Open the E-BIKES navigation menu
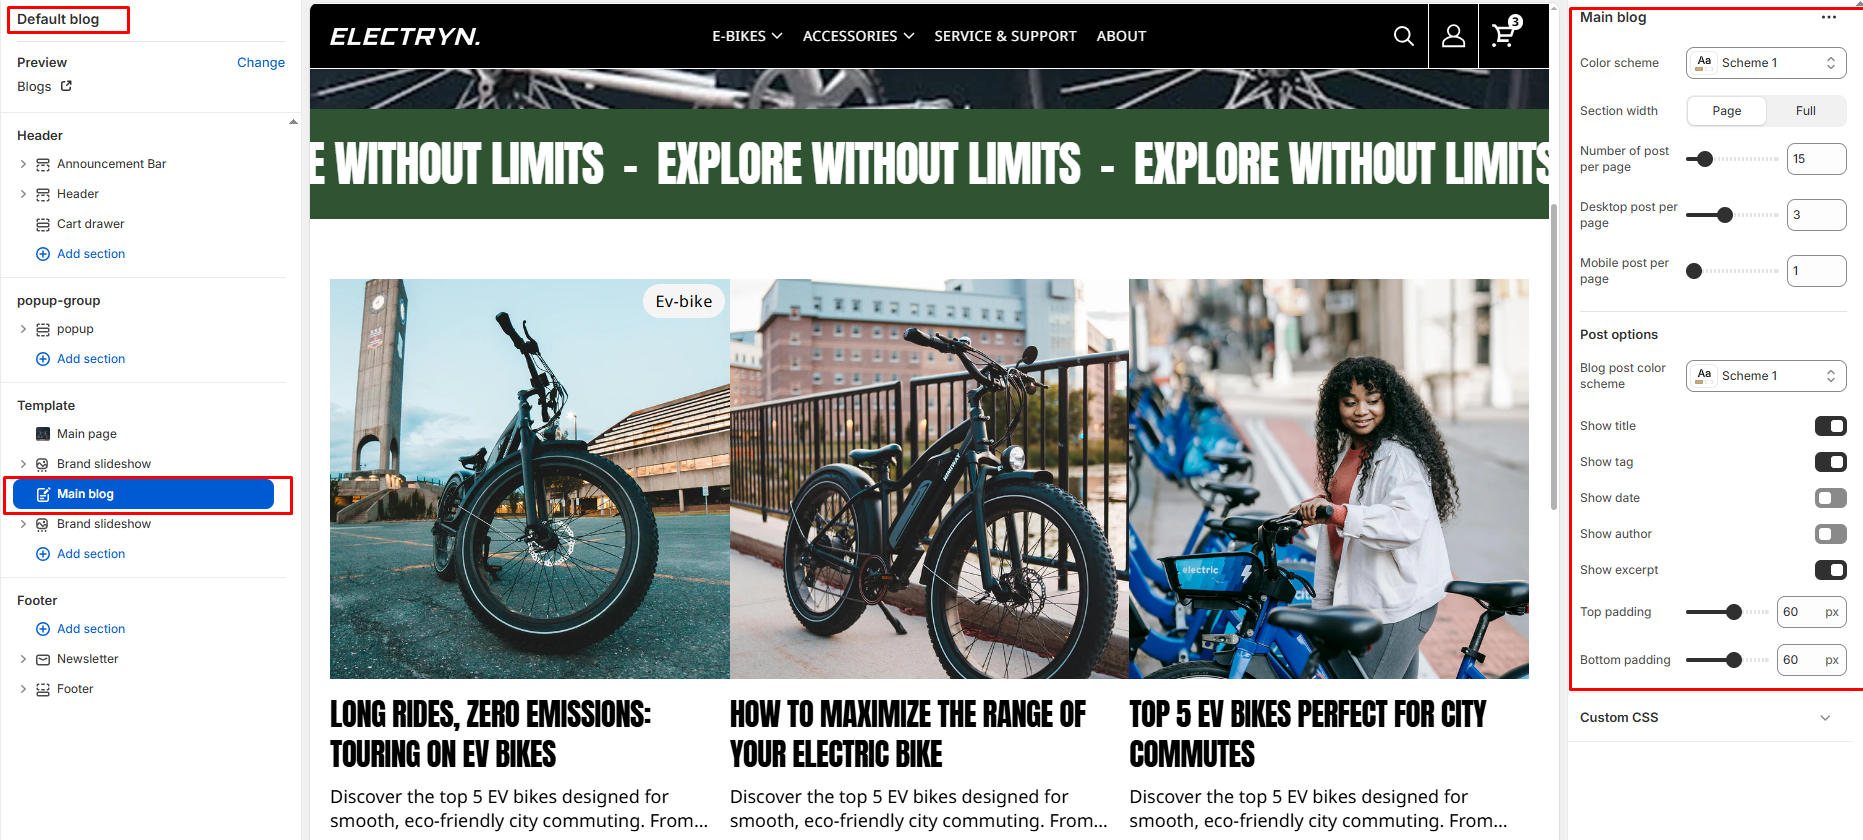This screenshot has height=840, width=1863. (747, 36)
